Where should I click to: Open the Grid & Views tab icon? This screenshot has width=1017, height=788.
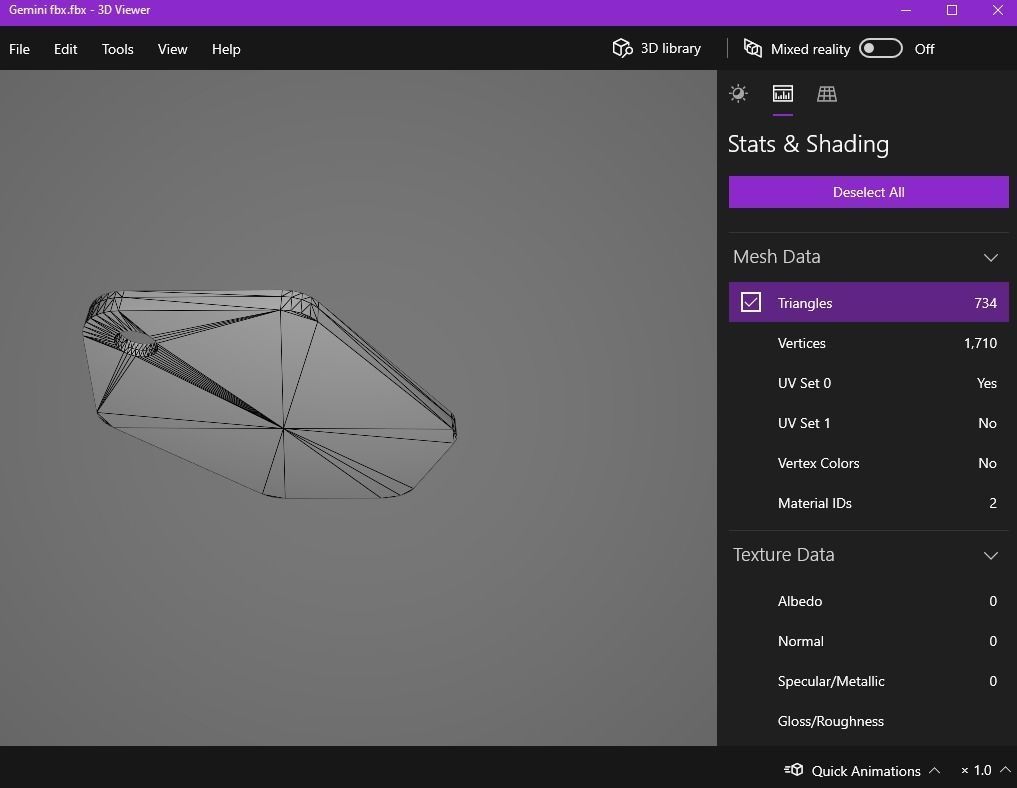tap(826, 93)
